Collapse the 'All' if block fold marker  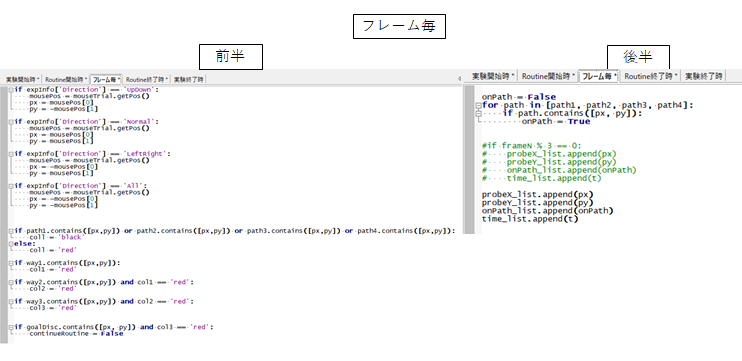click(x=11, y=186)
